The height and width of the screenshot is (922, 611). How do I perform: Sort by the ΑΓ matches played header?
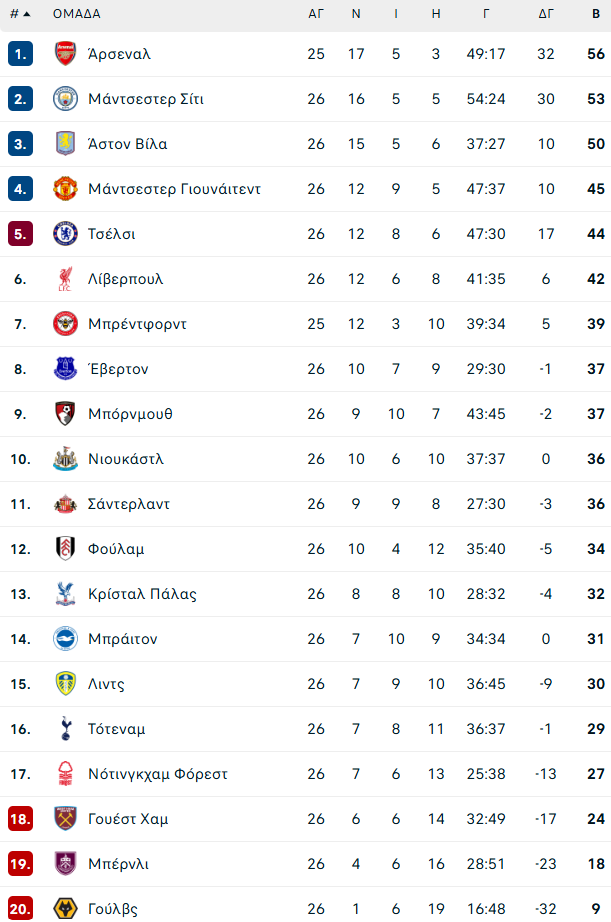click(316, 14)
